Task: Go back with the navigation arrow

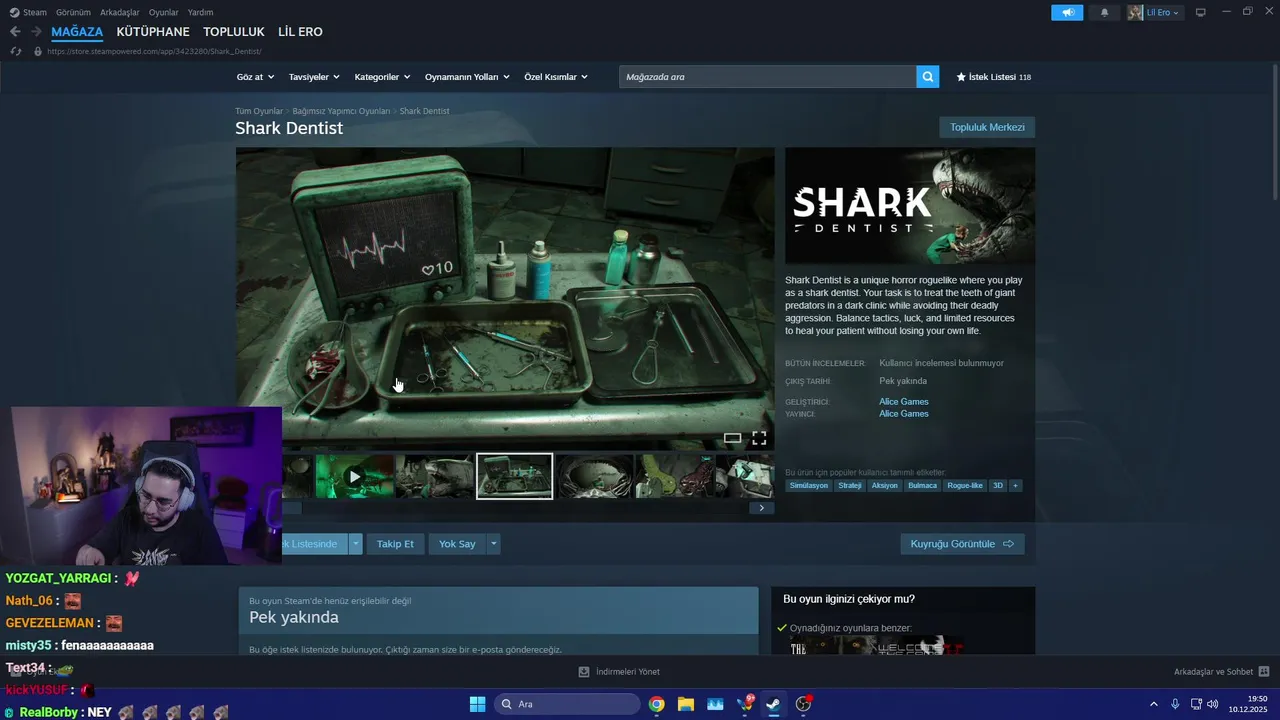Action: (x=15, y=32)
